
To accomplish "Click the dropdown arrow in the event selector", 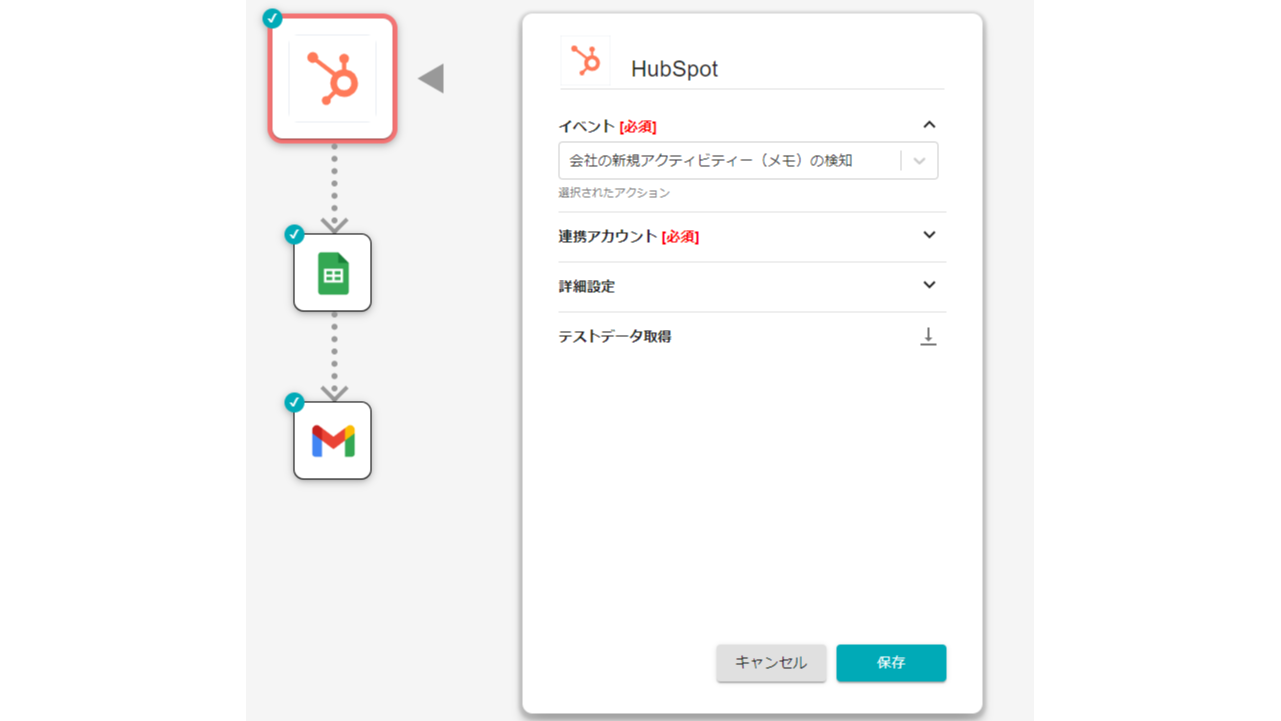I will click(920, 161).
